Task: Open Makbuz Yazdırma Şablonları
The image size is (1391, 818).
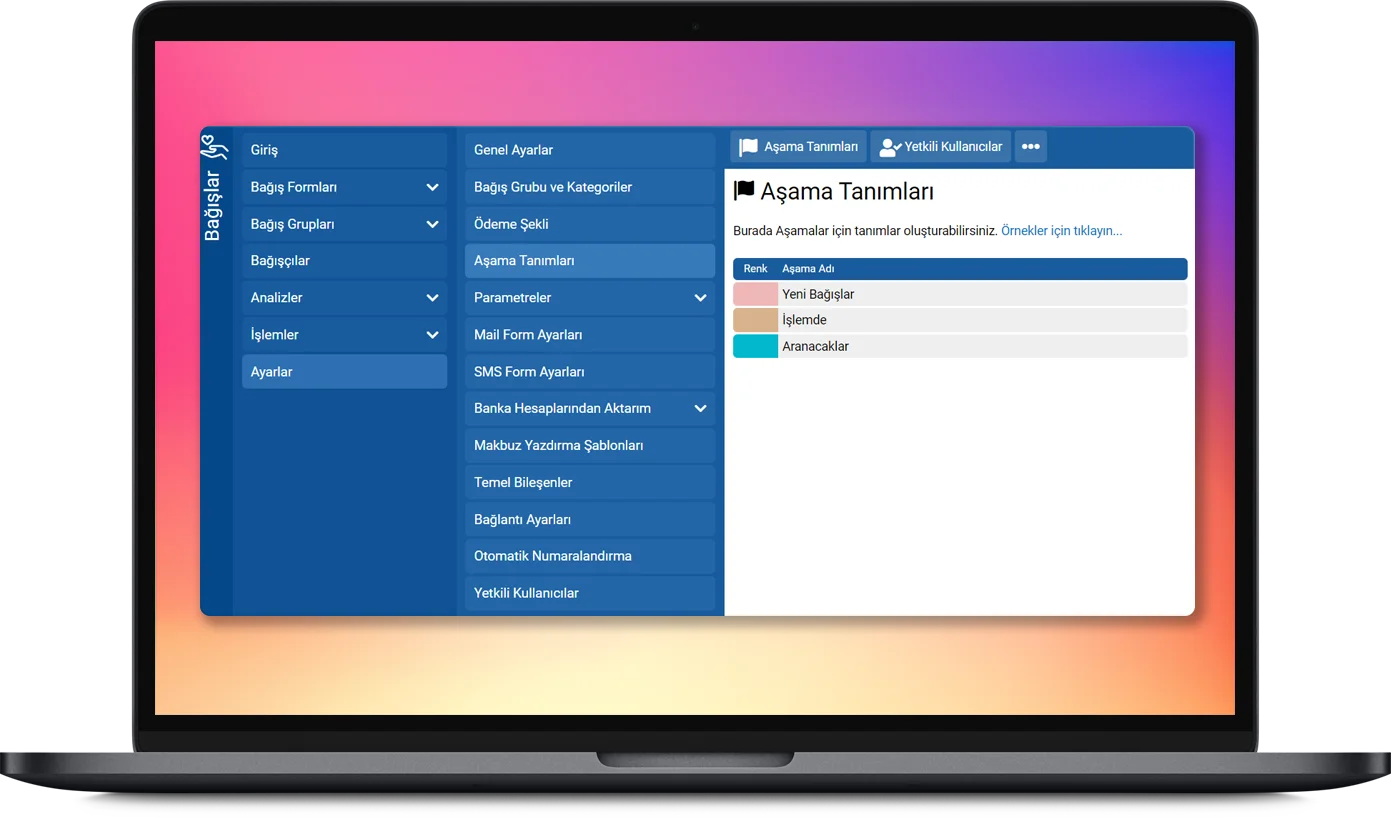Action: point(589,445)
